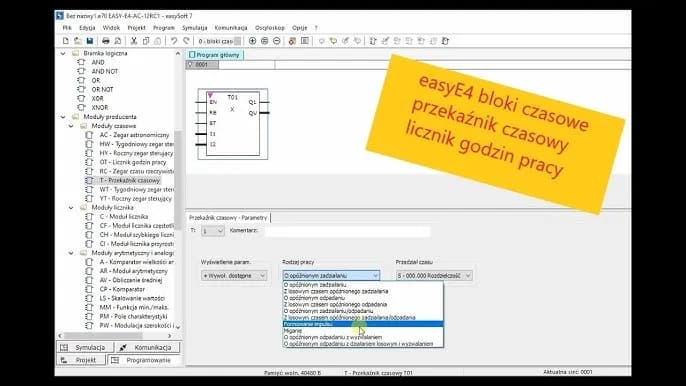Collapse the Moduły licznika tree node
The width and height of the screenshot is (686, 386).
click(71, 208)
